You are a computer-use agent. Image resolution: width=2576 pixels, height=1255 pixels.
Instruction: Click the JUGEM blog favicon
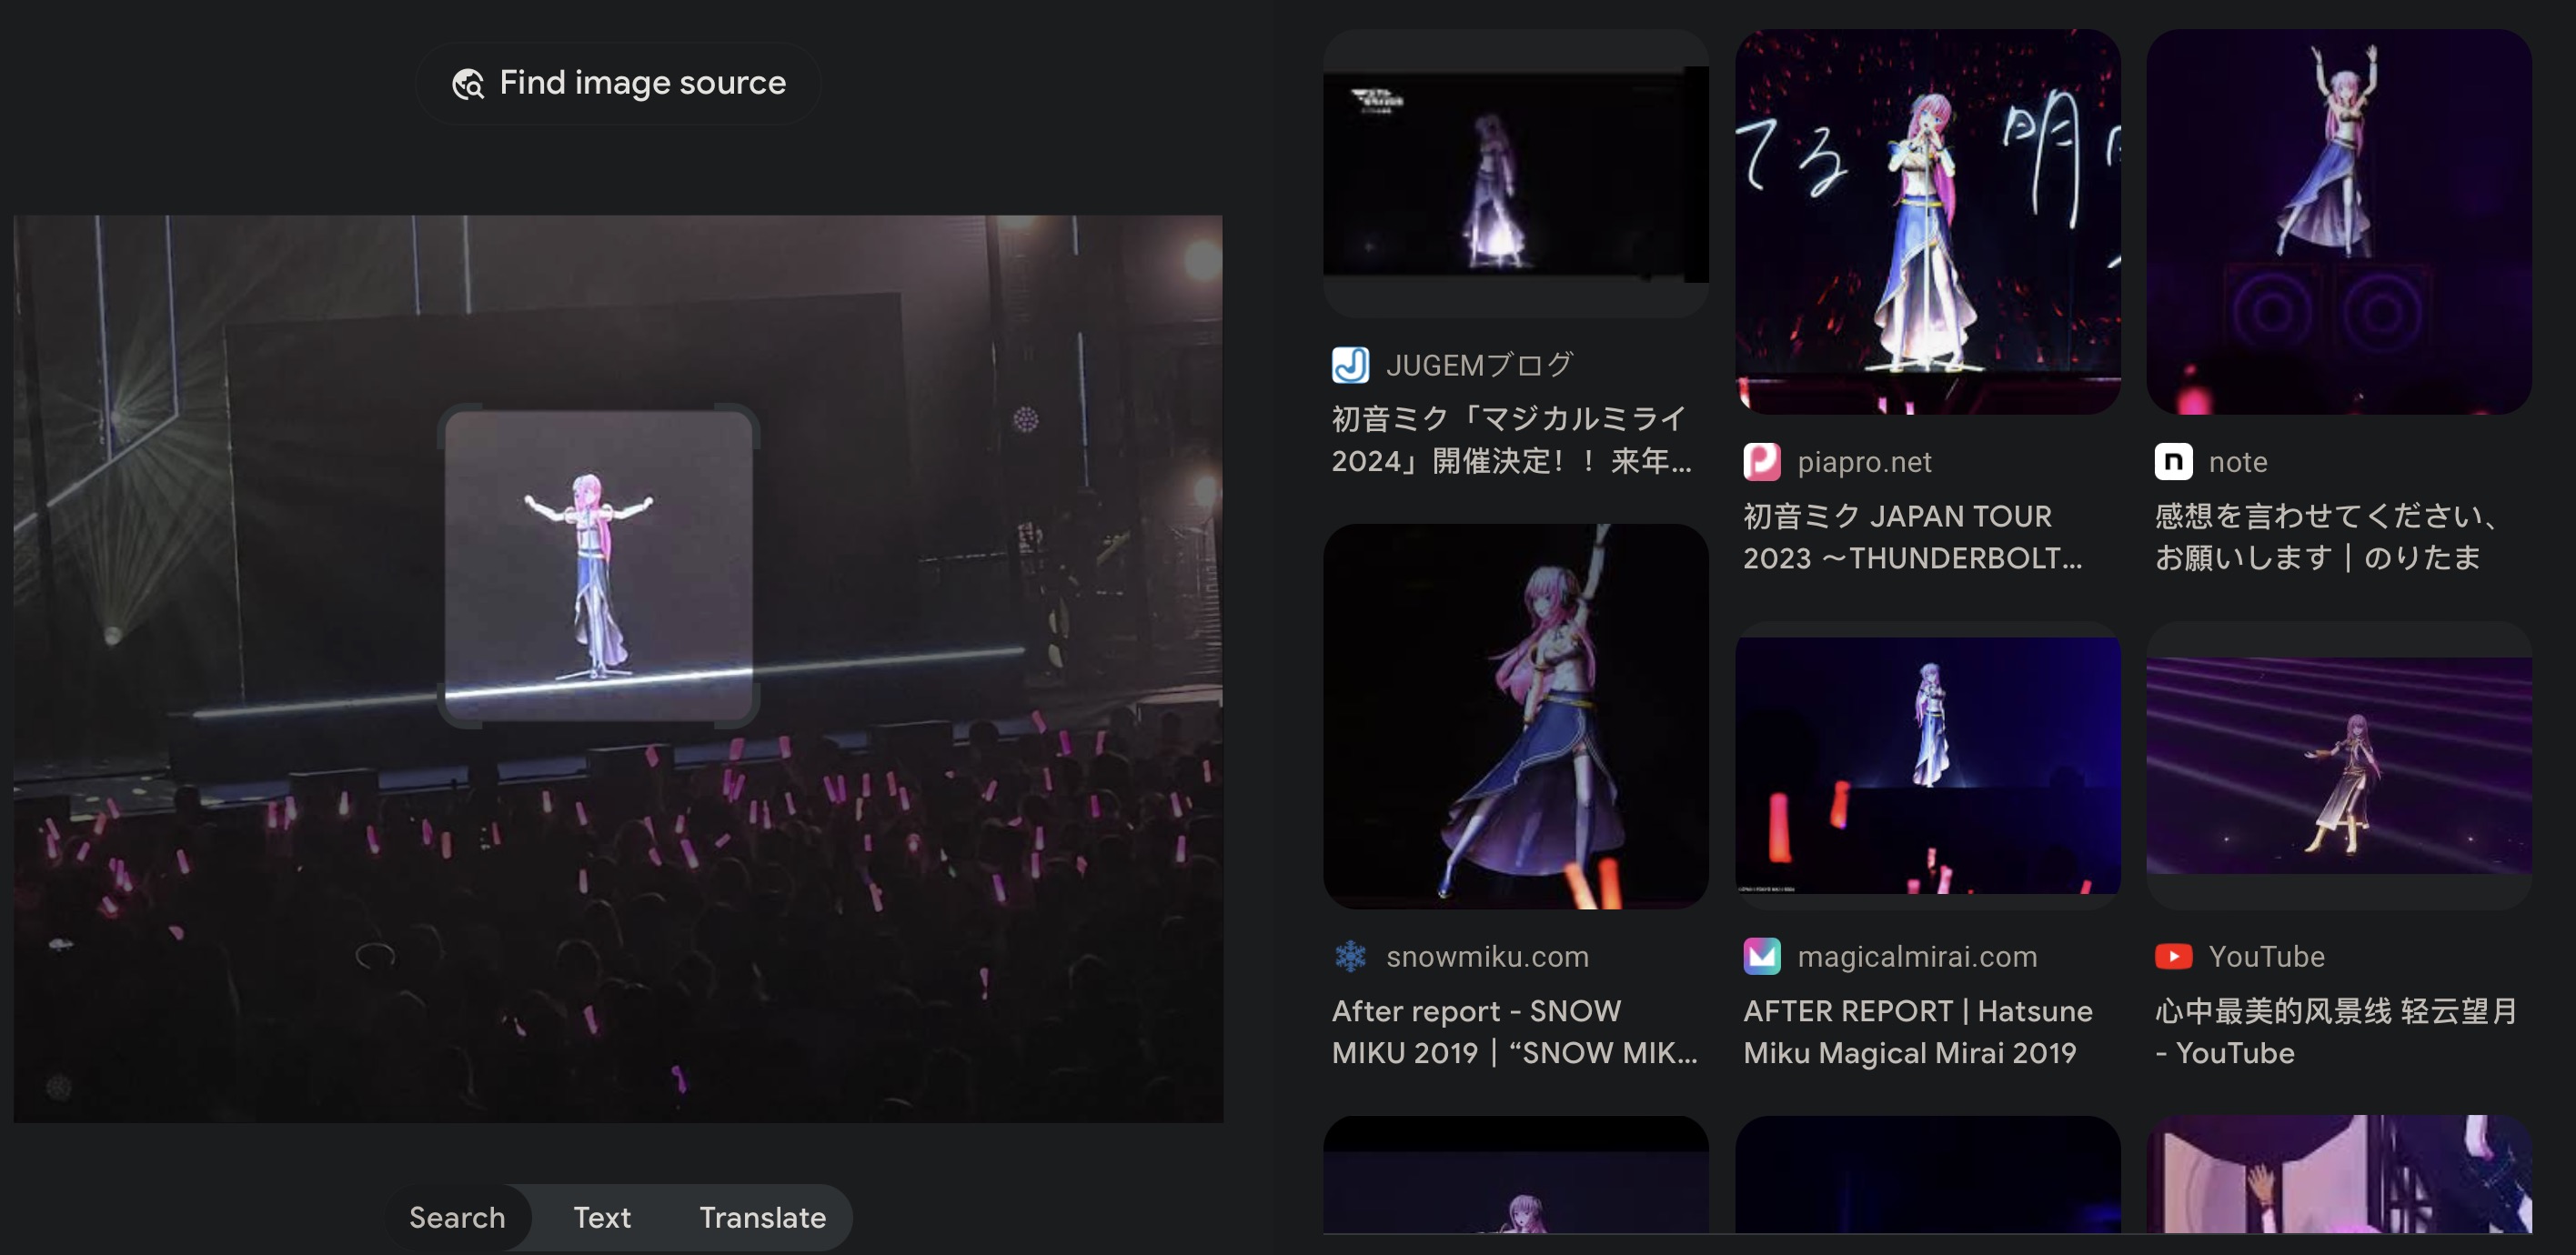pos(1350,365)
